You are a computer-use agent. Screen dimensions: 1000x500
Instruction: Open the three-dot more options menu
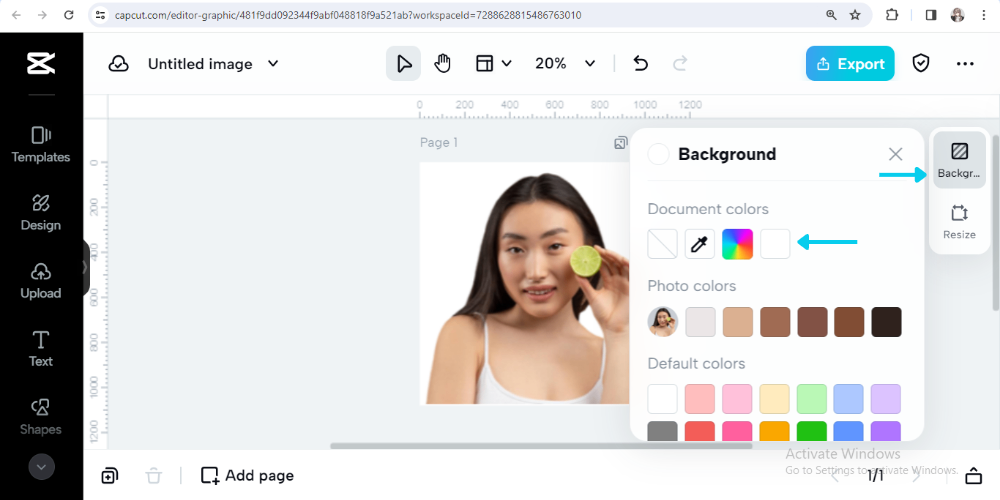click(x=965, y=63)
